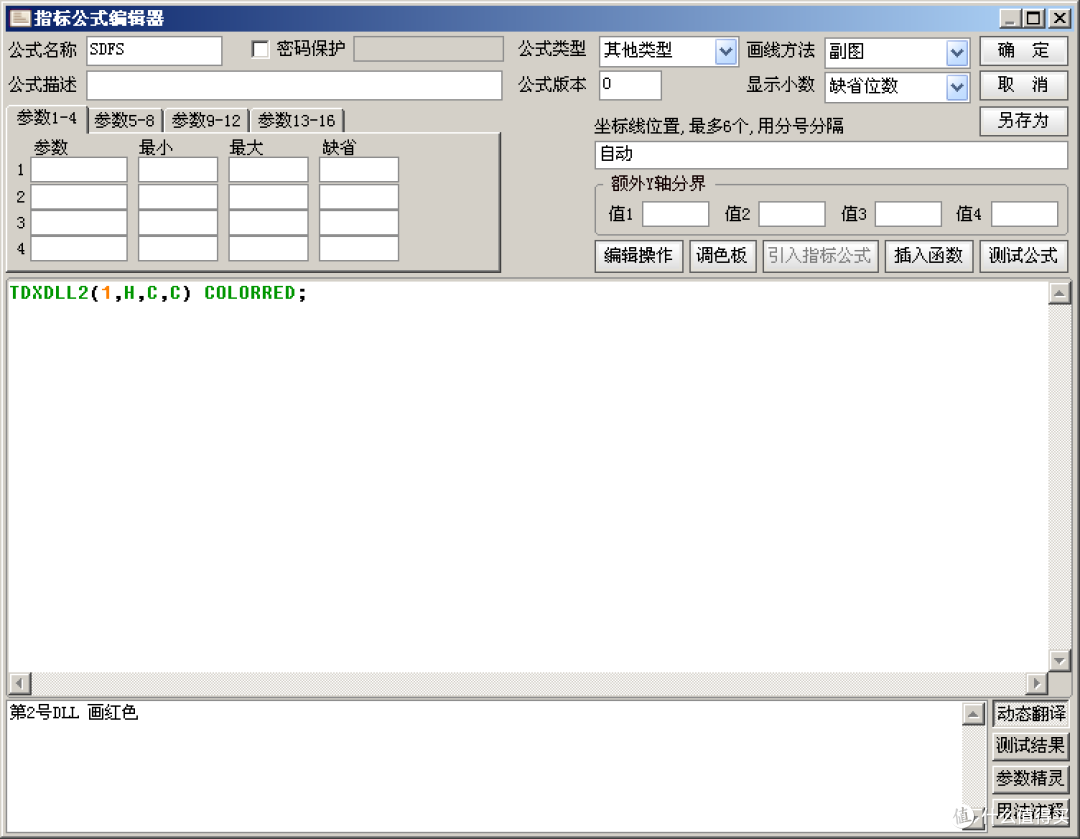
Task: Click row 1 缺省 field
Action: pos(359,169)
